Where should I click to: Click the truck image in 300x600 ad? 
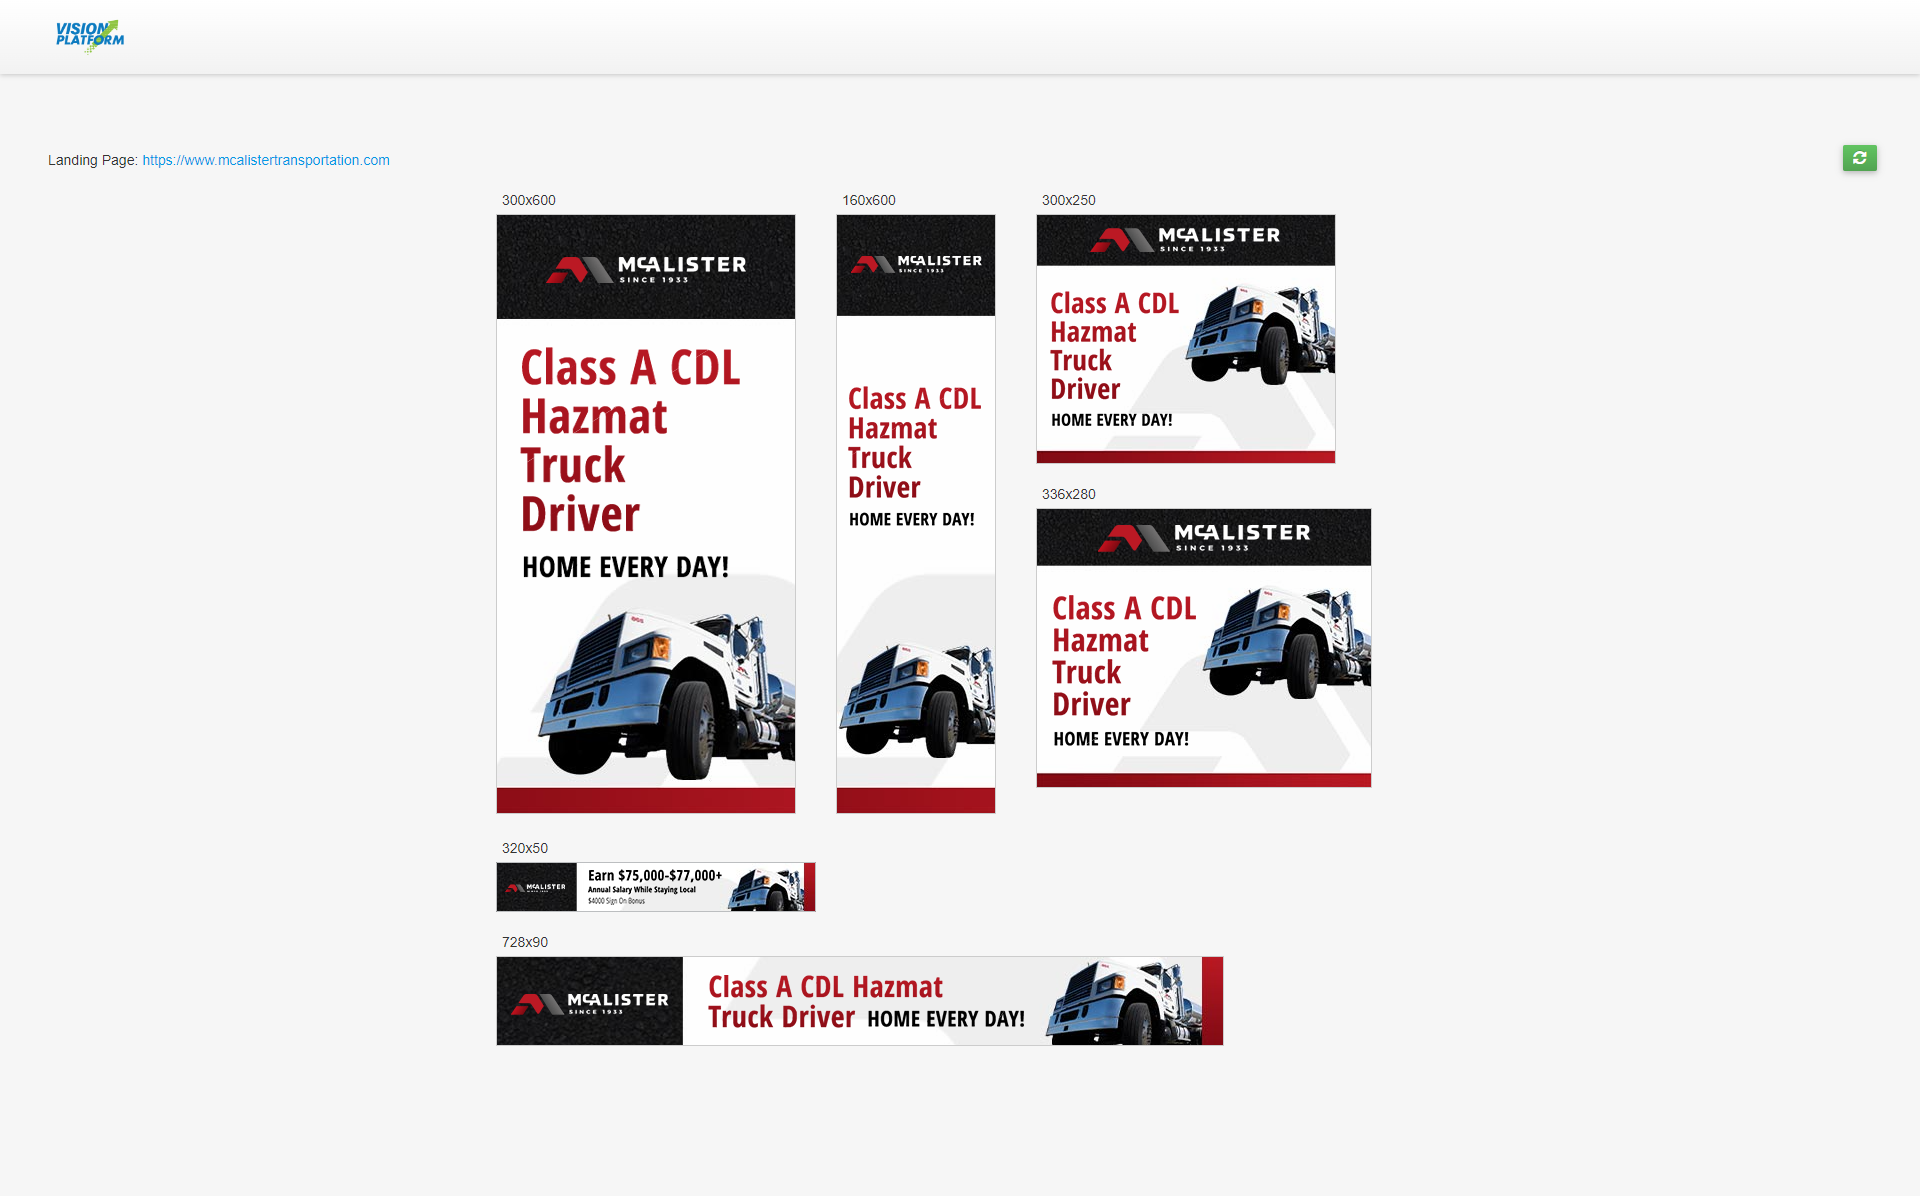(x=665, y=695)
